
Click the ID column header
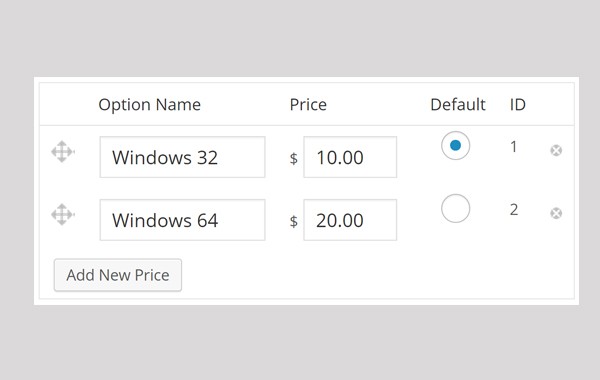(x=518, y=104)
